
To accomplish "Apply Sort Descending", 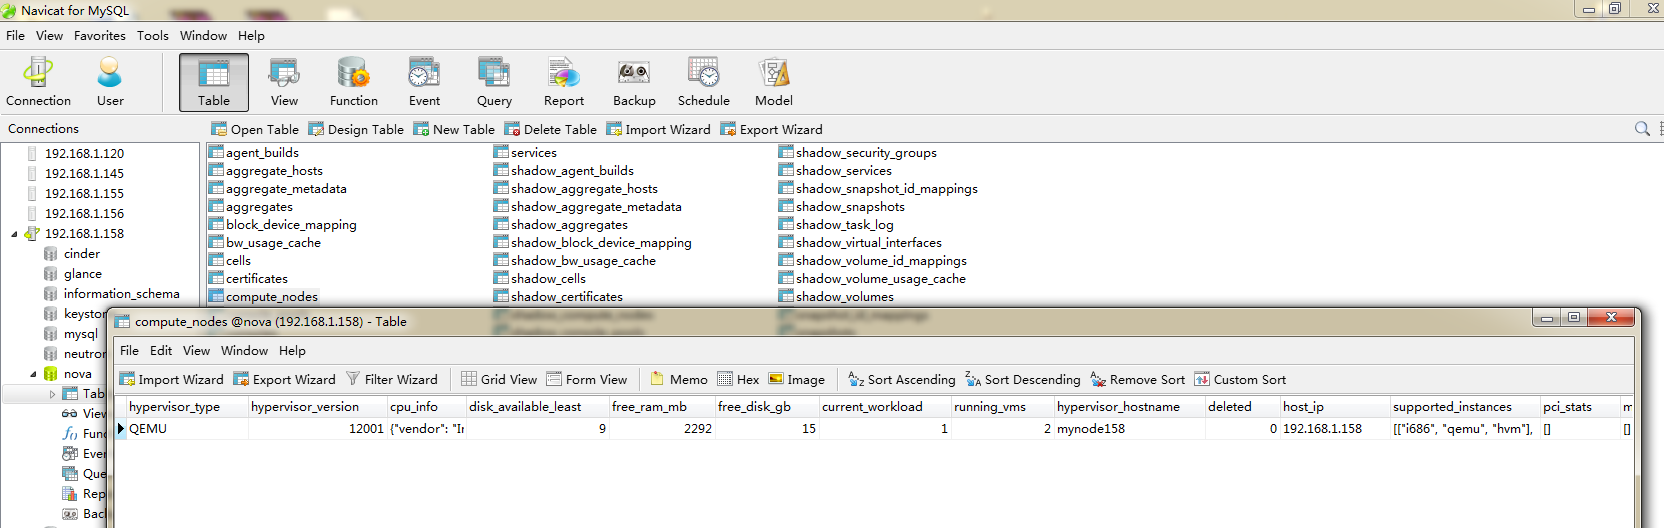I will pyautogui.click(x=1023, y=379).
